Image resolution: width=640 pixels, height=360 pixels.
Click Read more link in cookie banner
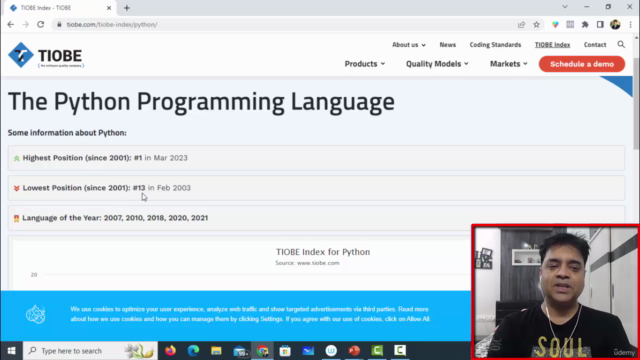pos(413,309)
